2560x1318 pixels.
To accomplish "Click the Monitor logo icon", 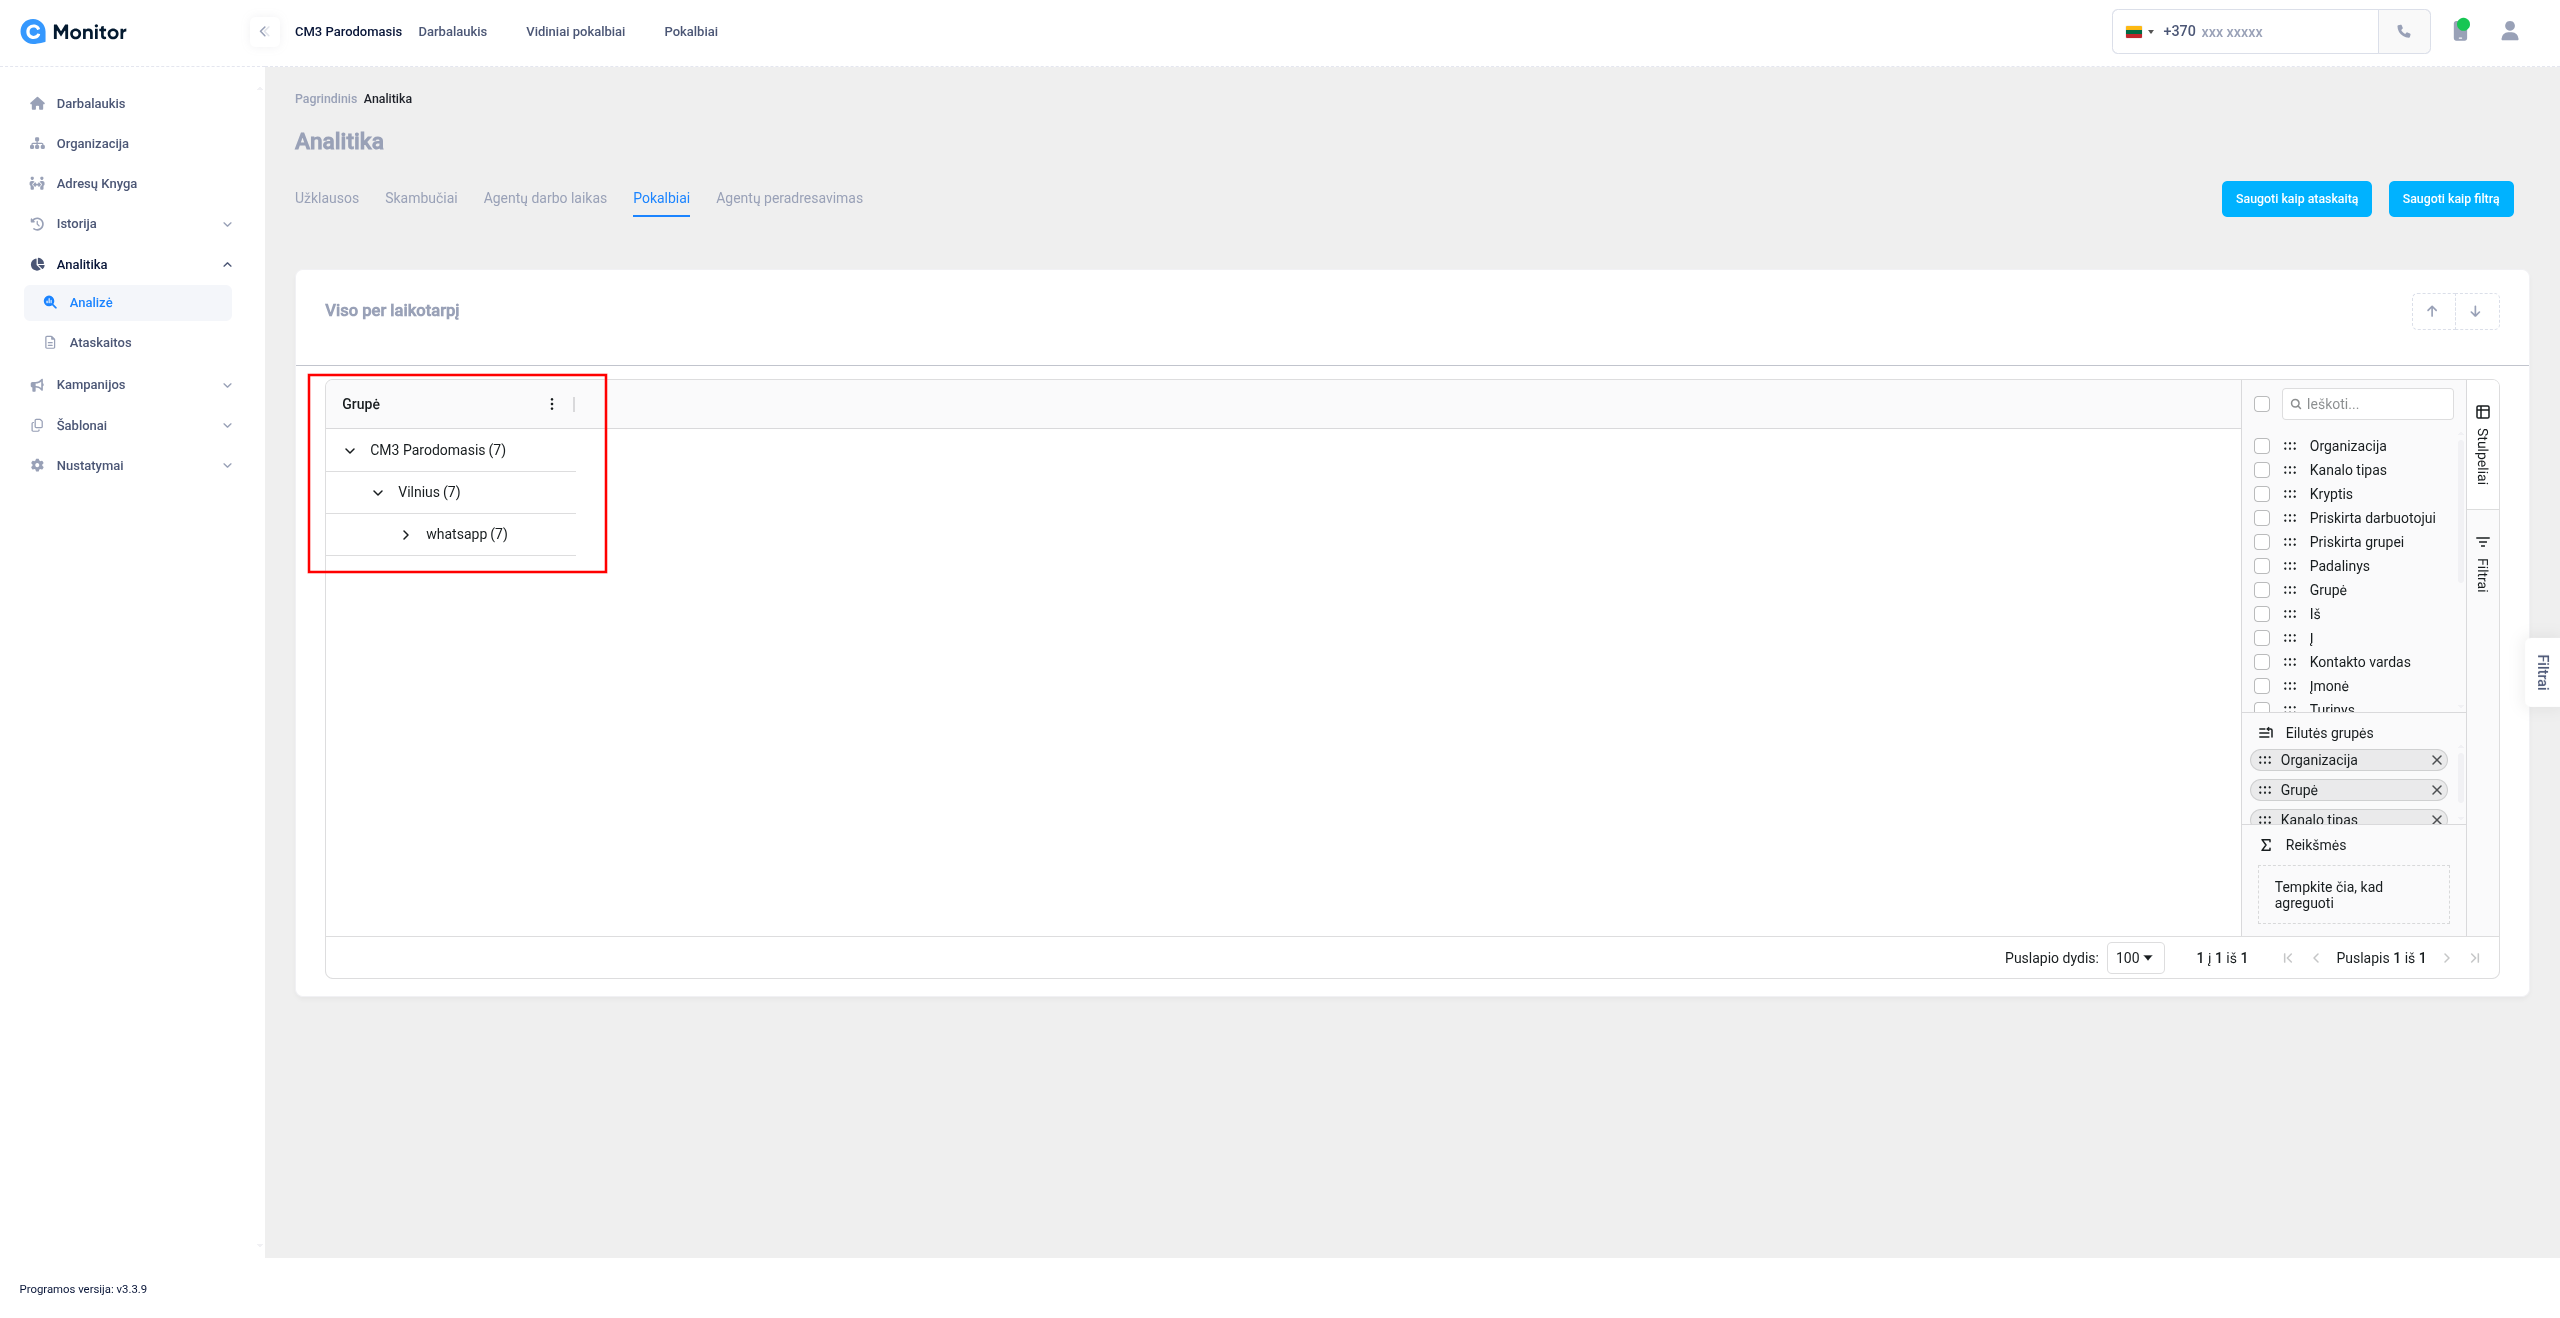I will (x=33, y=32).
